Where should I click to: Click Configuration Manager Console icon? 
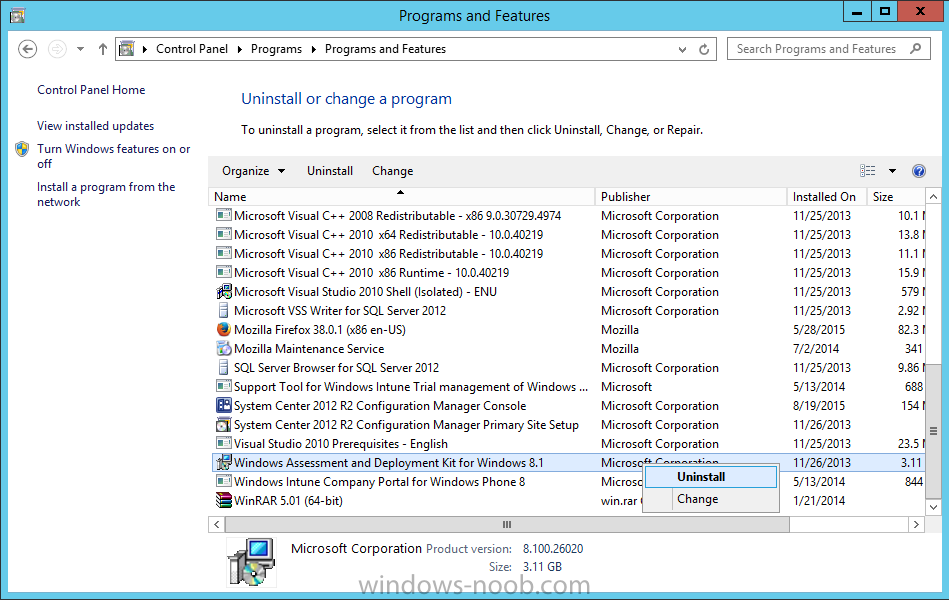(223, 405)
